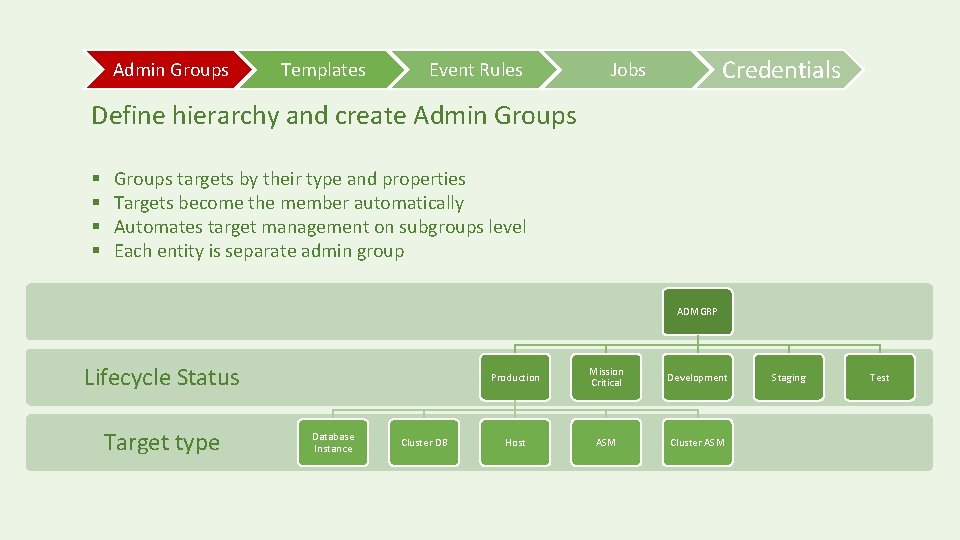Click the heading Define hierarchy and create Admin Groups
The image size is (960, 540).
pyautogui.click(x=334, y=116)
